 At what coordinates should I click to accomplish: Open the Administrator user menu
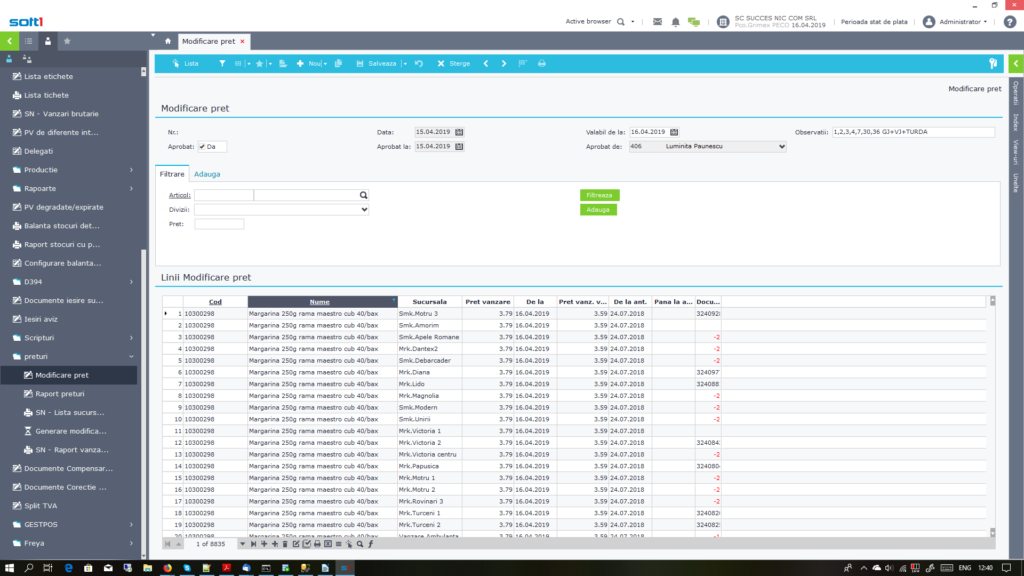[x=955, y=22]
